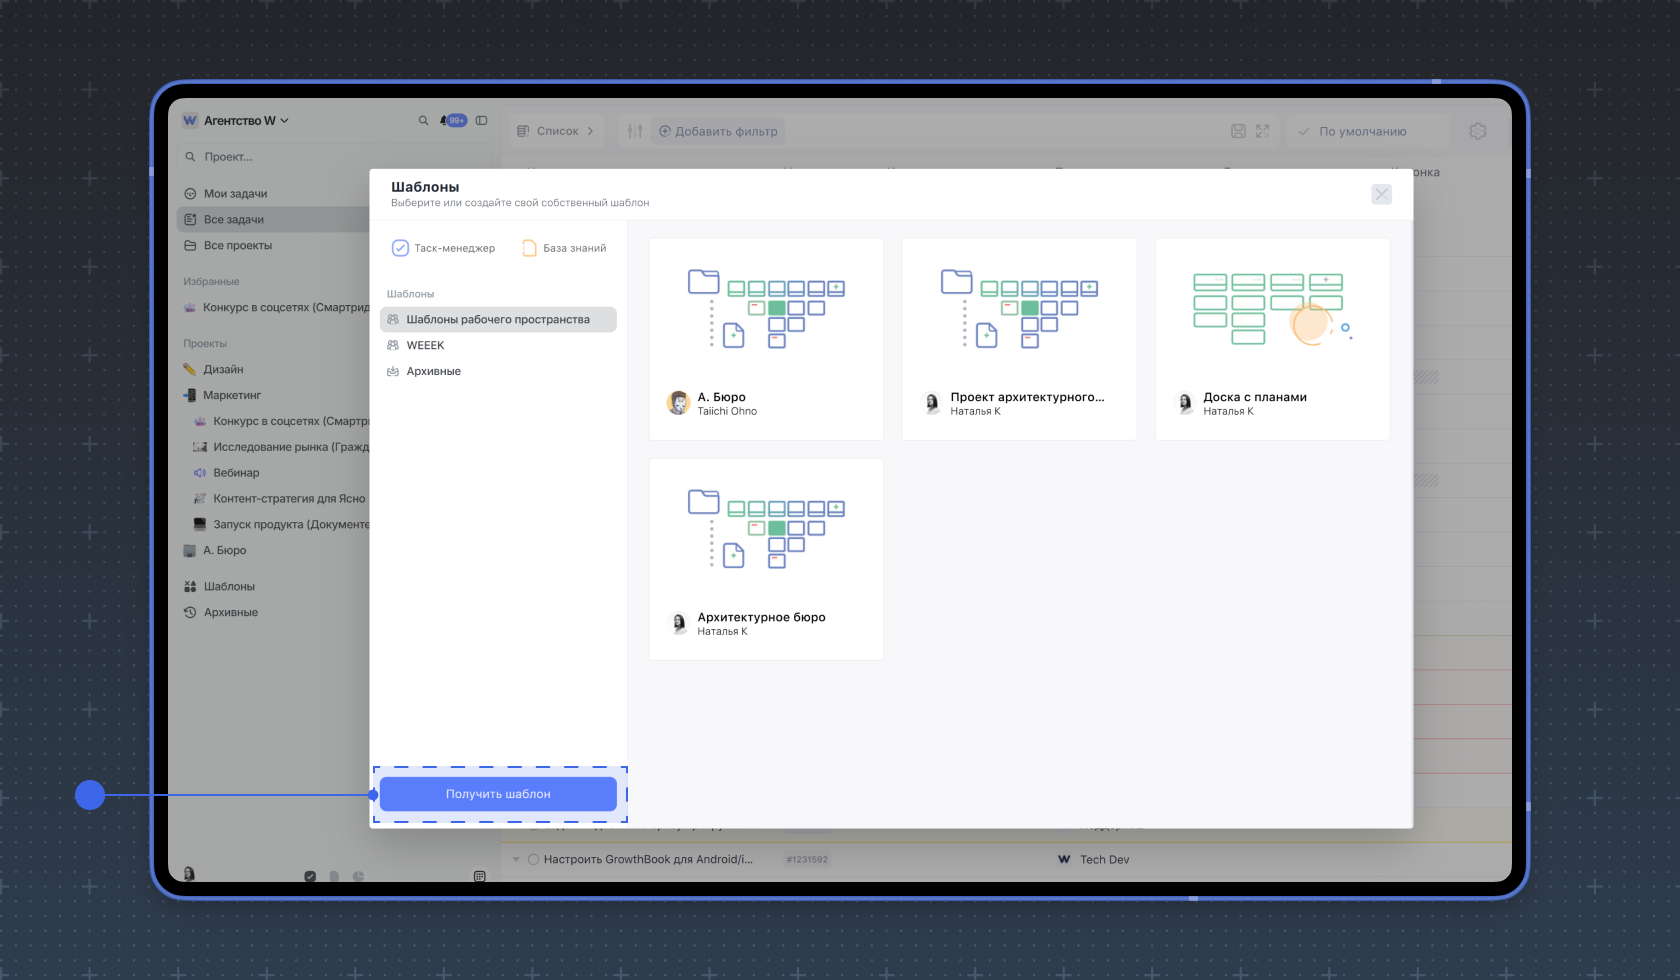
Task: Open the Список view dropdown
Action: coord(556,131)
